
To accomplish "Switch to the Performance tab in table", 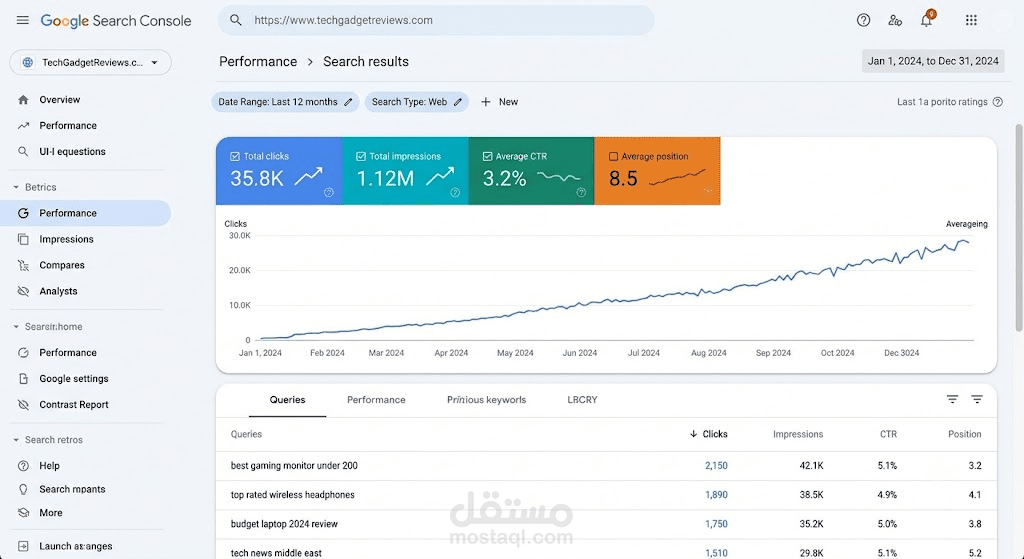I will point(376,400).
